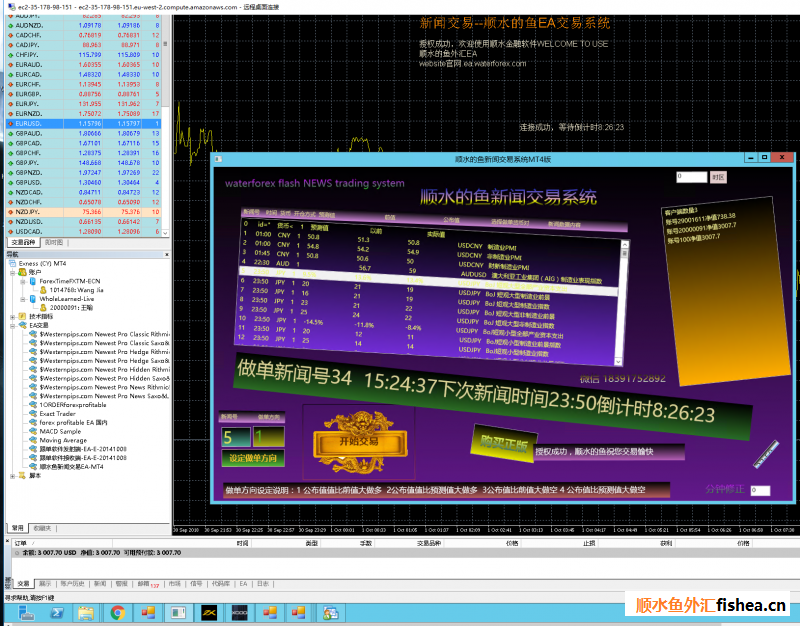Click the ForexTimeFXTM-ECN server icon
This screenshot has height=626, width=800.
(x=31, y=281)
